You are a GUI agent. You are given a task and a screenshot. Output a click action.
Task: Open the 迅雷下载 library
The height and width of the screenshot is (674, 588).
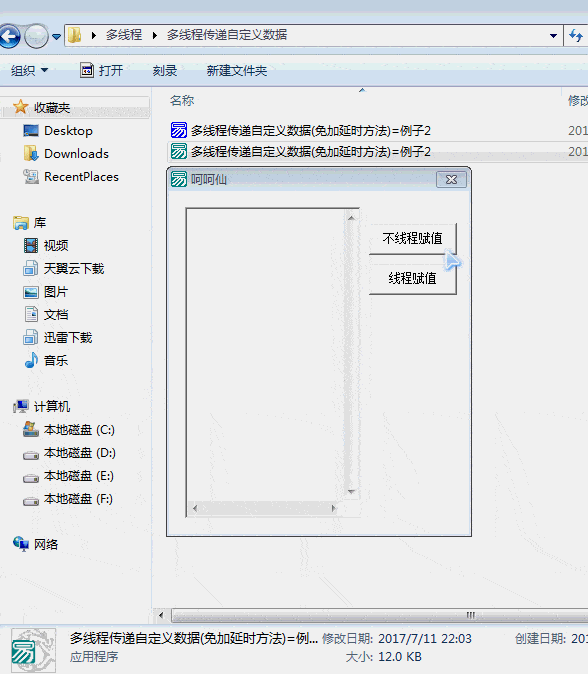(58, 337)
